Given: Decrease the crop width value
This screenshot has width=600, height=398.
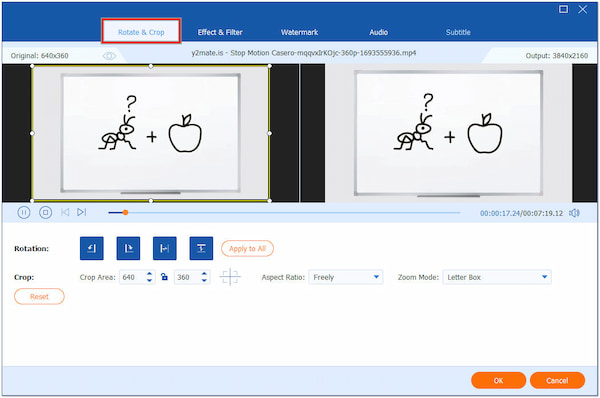Looking at the screenshot, I should [x=149, y=281].
